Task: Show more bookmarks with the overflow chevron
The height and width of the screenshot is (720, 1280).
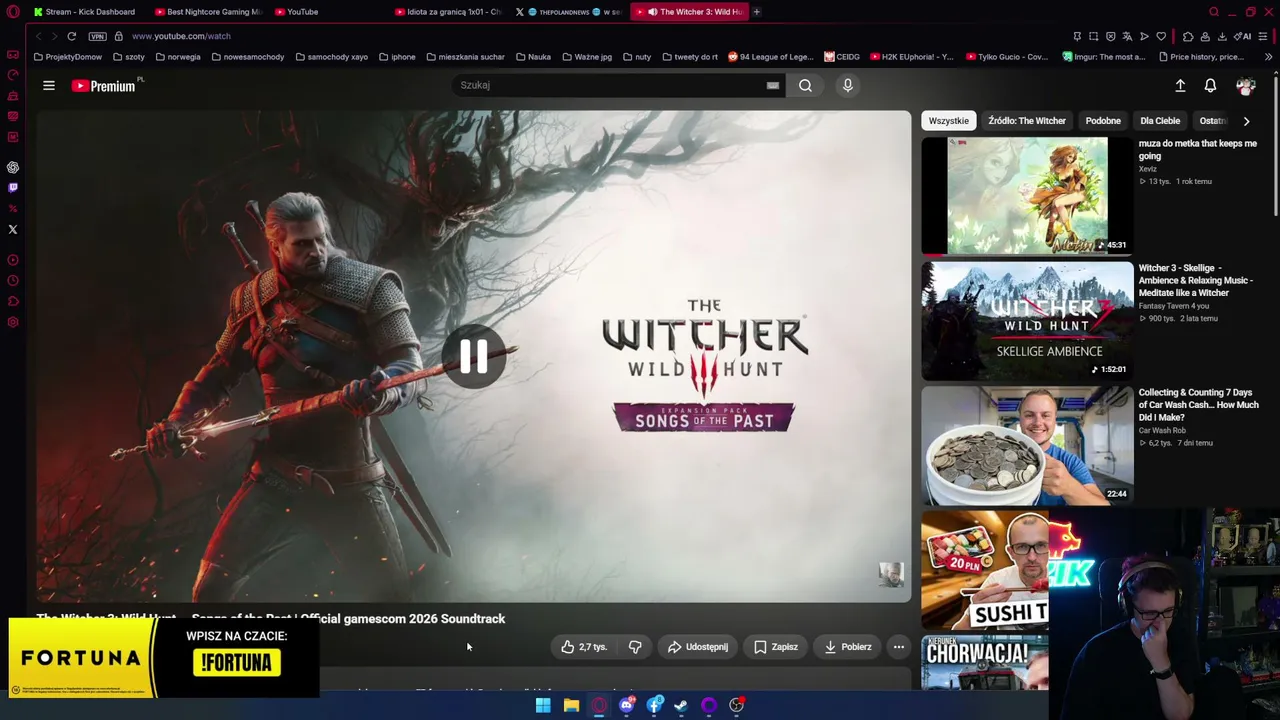Action: click(1268, 57)
